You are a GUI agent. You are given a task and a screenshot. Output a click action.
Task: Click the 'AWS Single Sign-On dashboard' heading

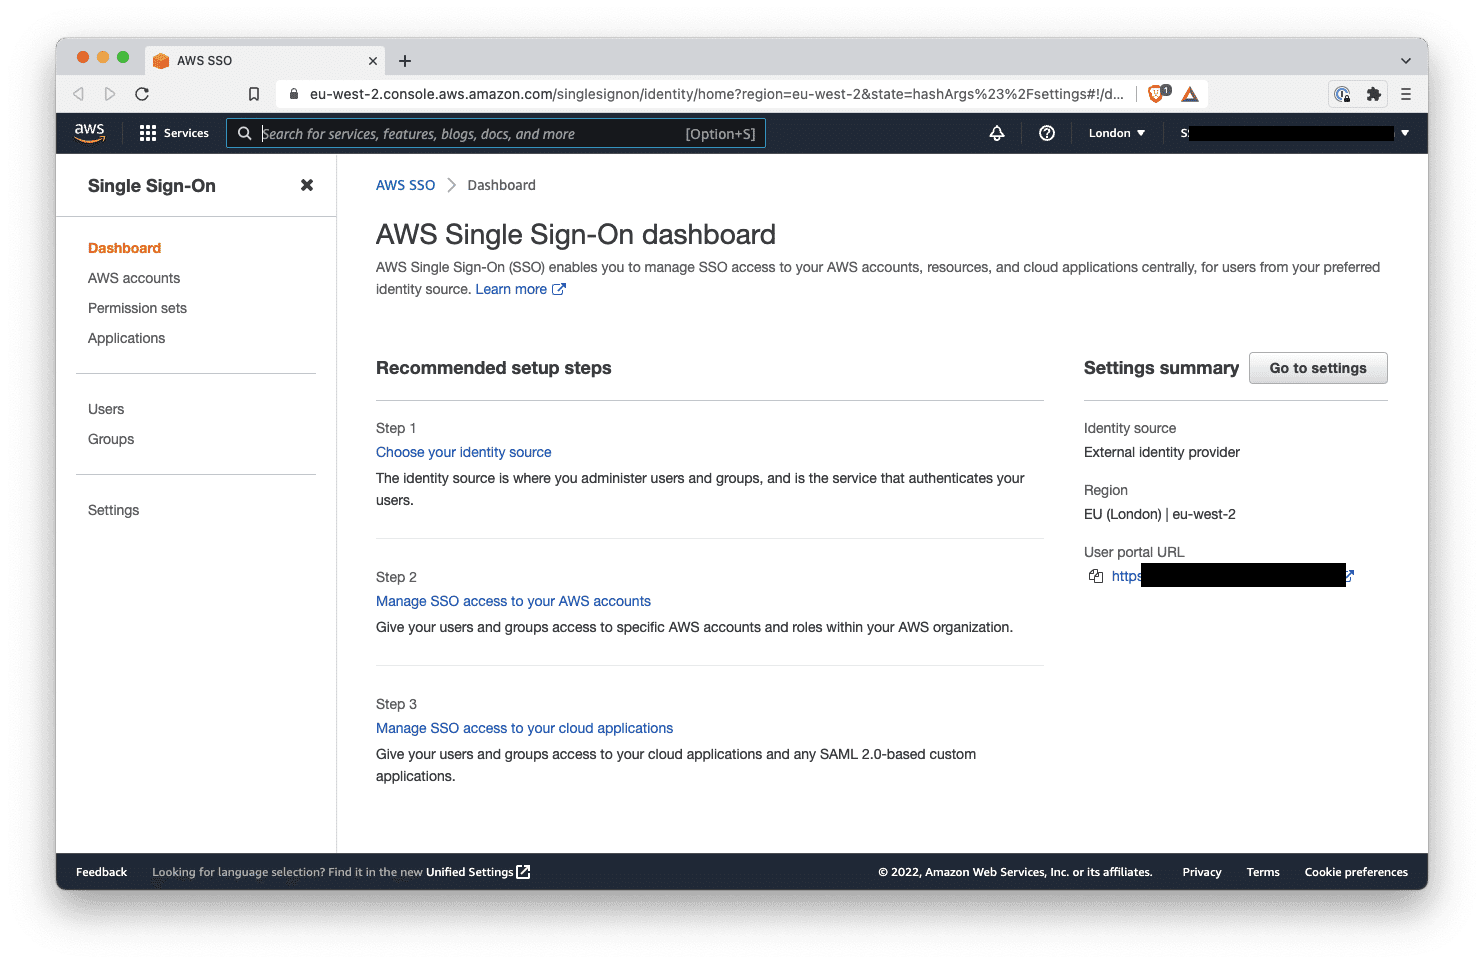coord(576,234)
